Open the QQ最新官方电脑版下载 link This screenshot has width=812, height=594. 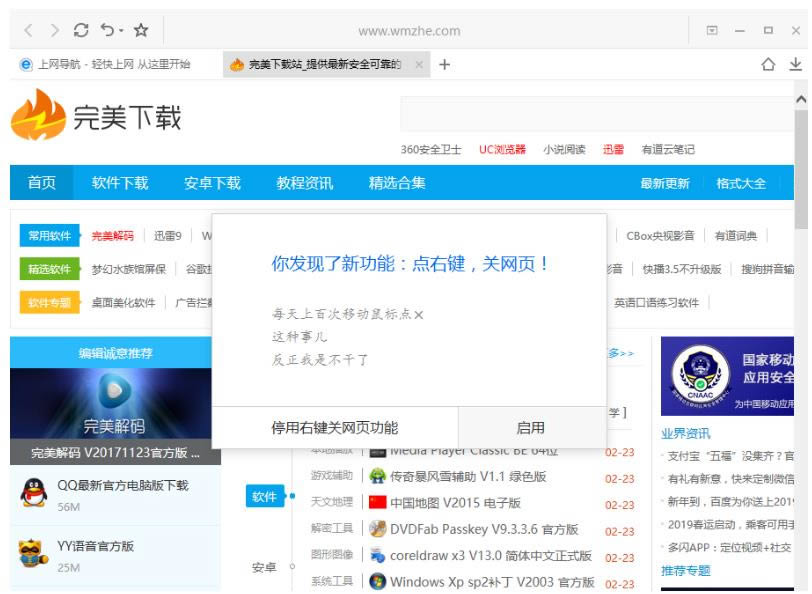coord(123,485)
